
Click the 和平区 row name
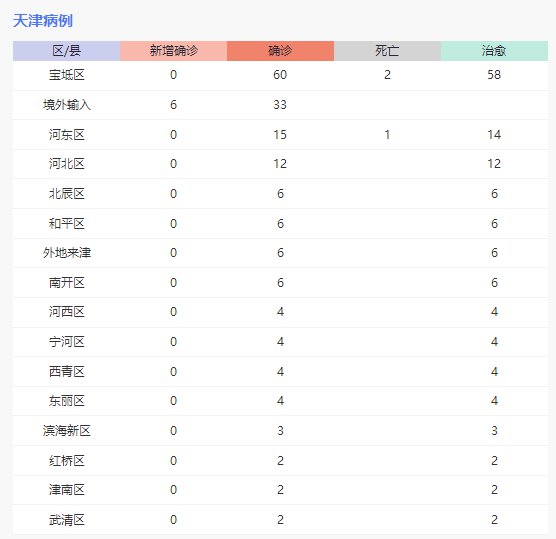click(x=67, y=224)
